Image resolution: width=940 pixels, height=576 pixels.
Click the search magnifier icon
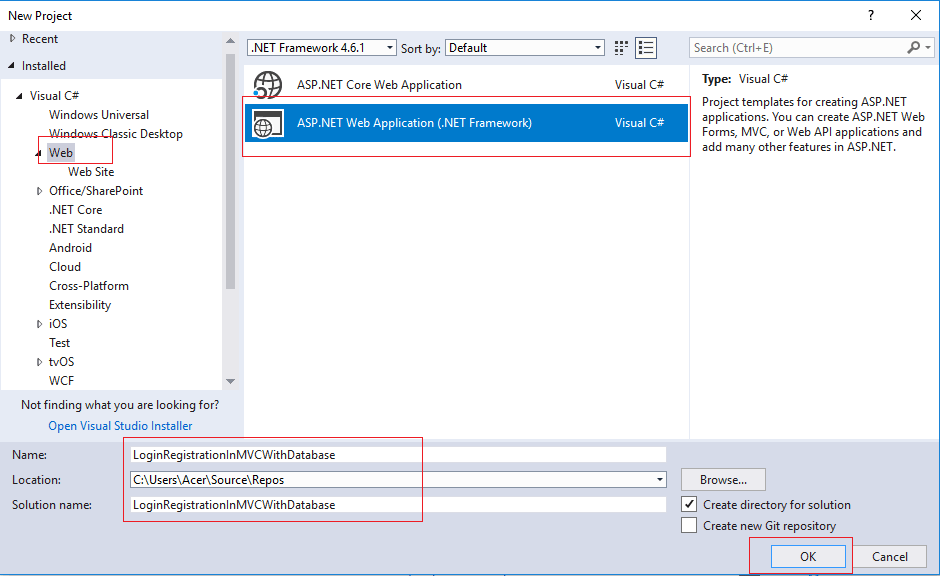914,47
